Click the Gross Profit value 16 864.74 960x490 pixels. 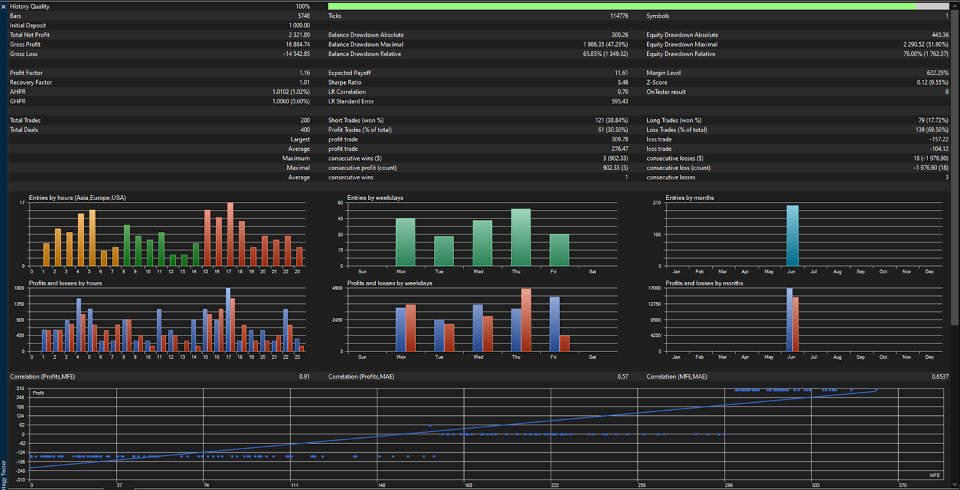(x=298, y=44)
